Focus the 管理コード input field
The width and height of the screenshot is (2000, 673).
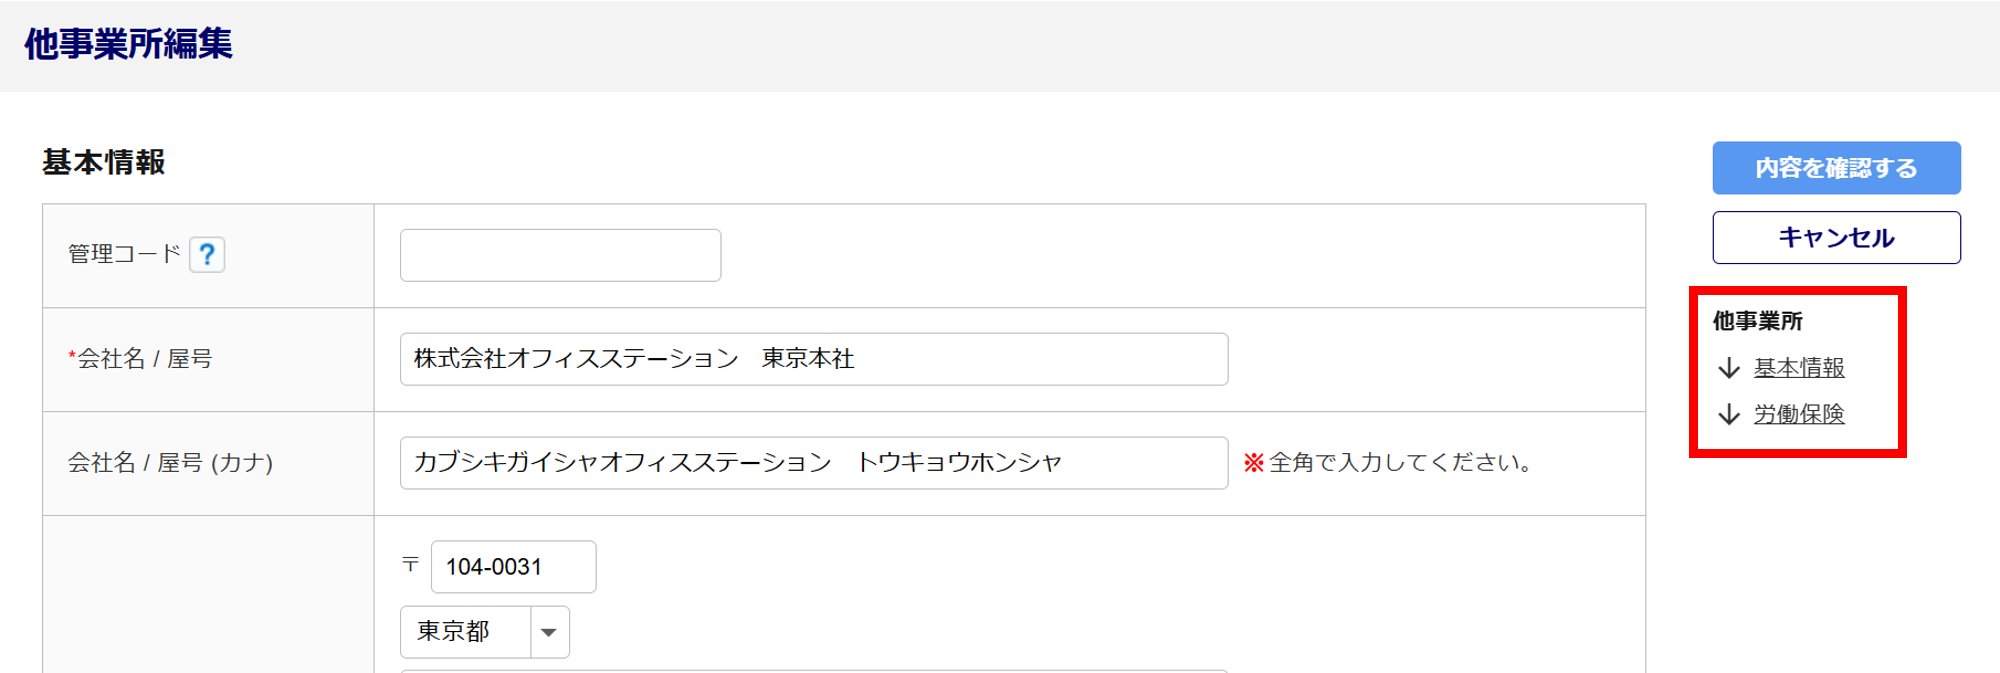pyautogui.click(x=560, y=255)
